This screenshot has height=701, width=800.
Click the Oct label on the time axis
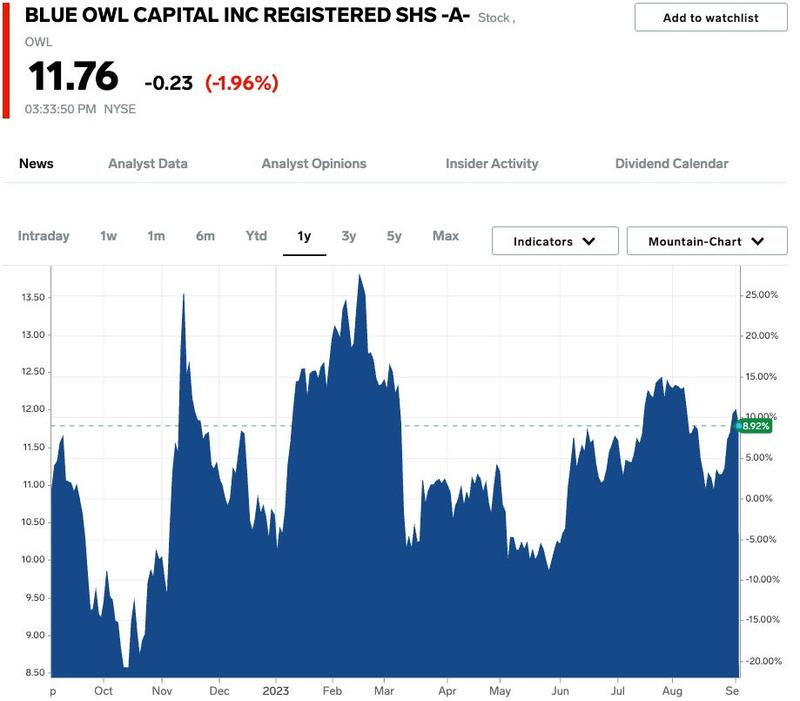tap(103, 691)
